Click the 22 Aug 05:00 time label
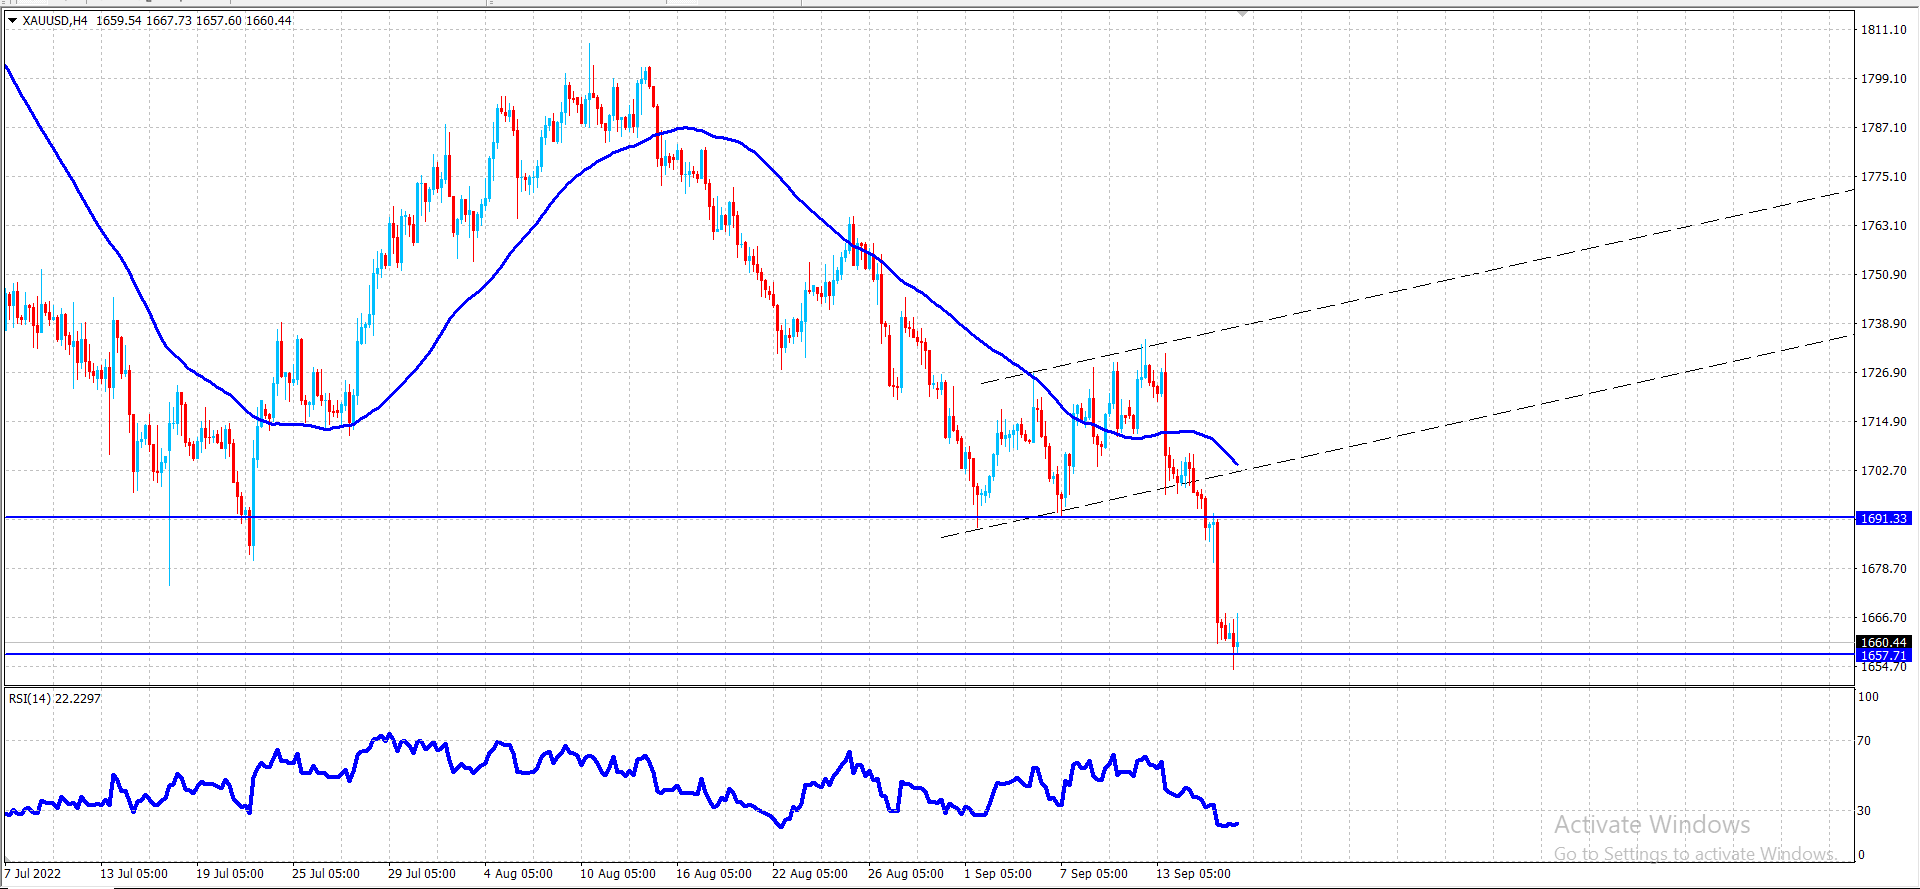Viewport: 1920px width, 889px height. click(810, 874)
